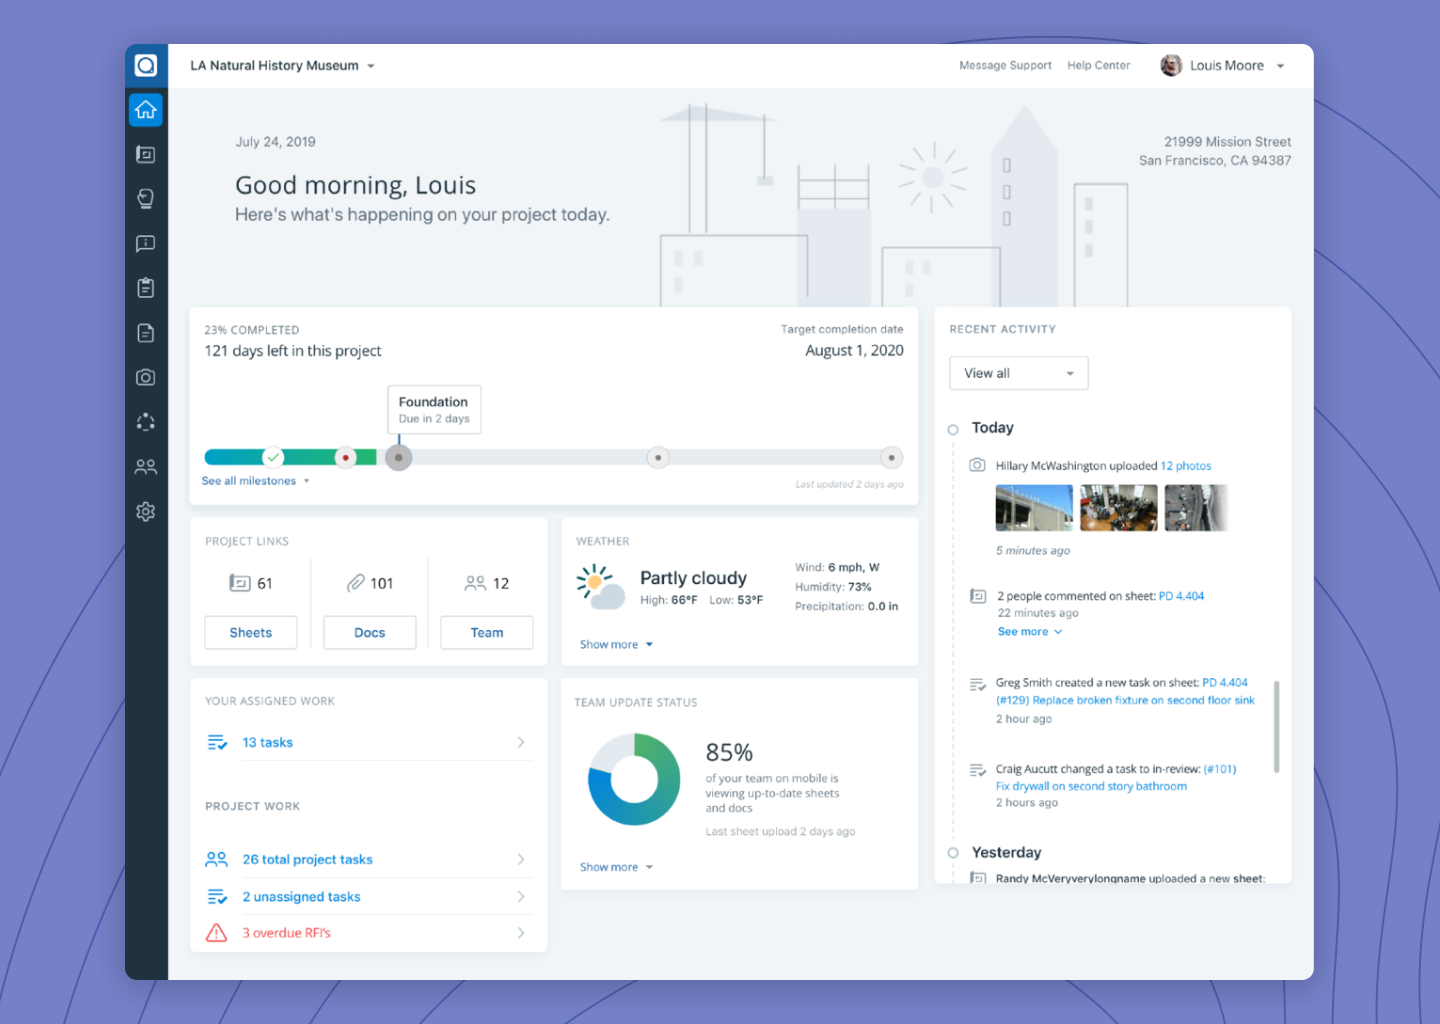
Task: Click the app logo in sidebar
Action: pyautogui.click(x=146, y=65)
